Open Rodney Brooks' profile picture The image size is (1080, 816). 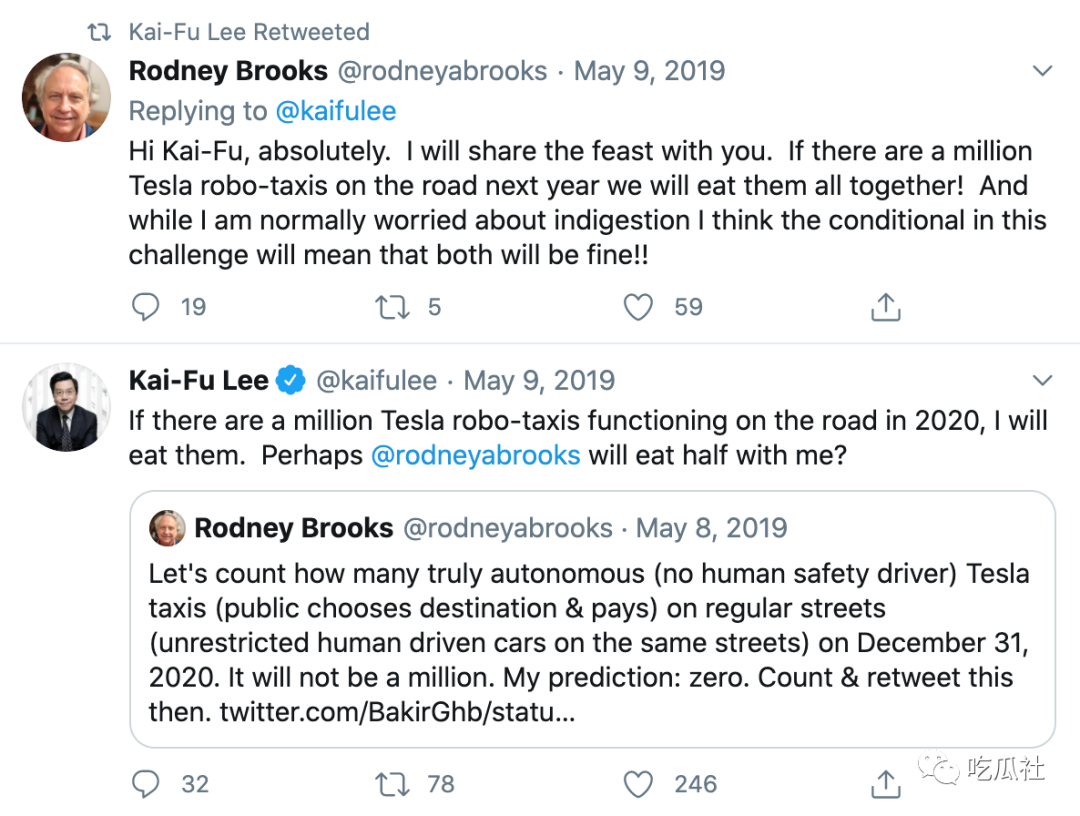click(66, 97)
